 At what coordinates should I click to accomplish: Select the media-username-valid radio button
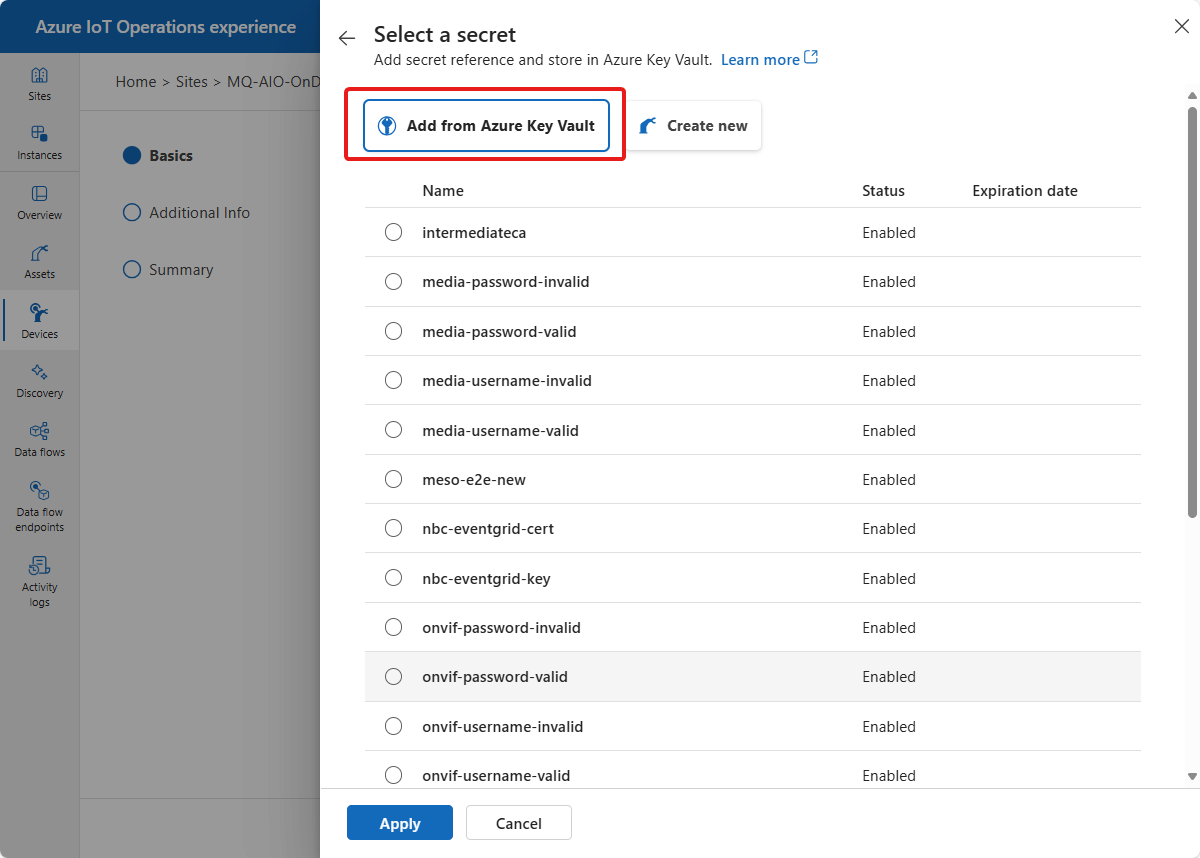click(x=393, y=430)
